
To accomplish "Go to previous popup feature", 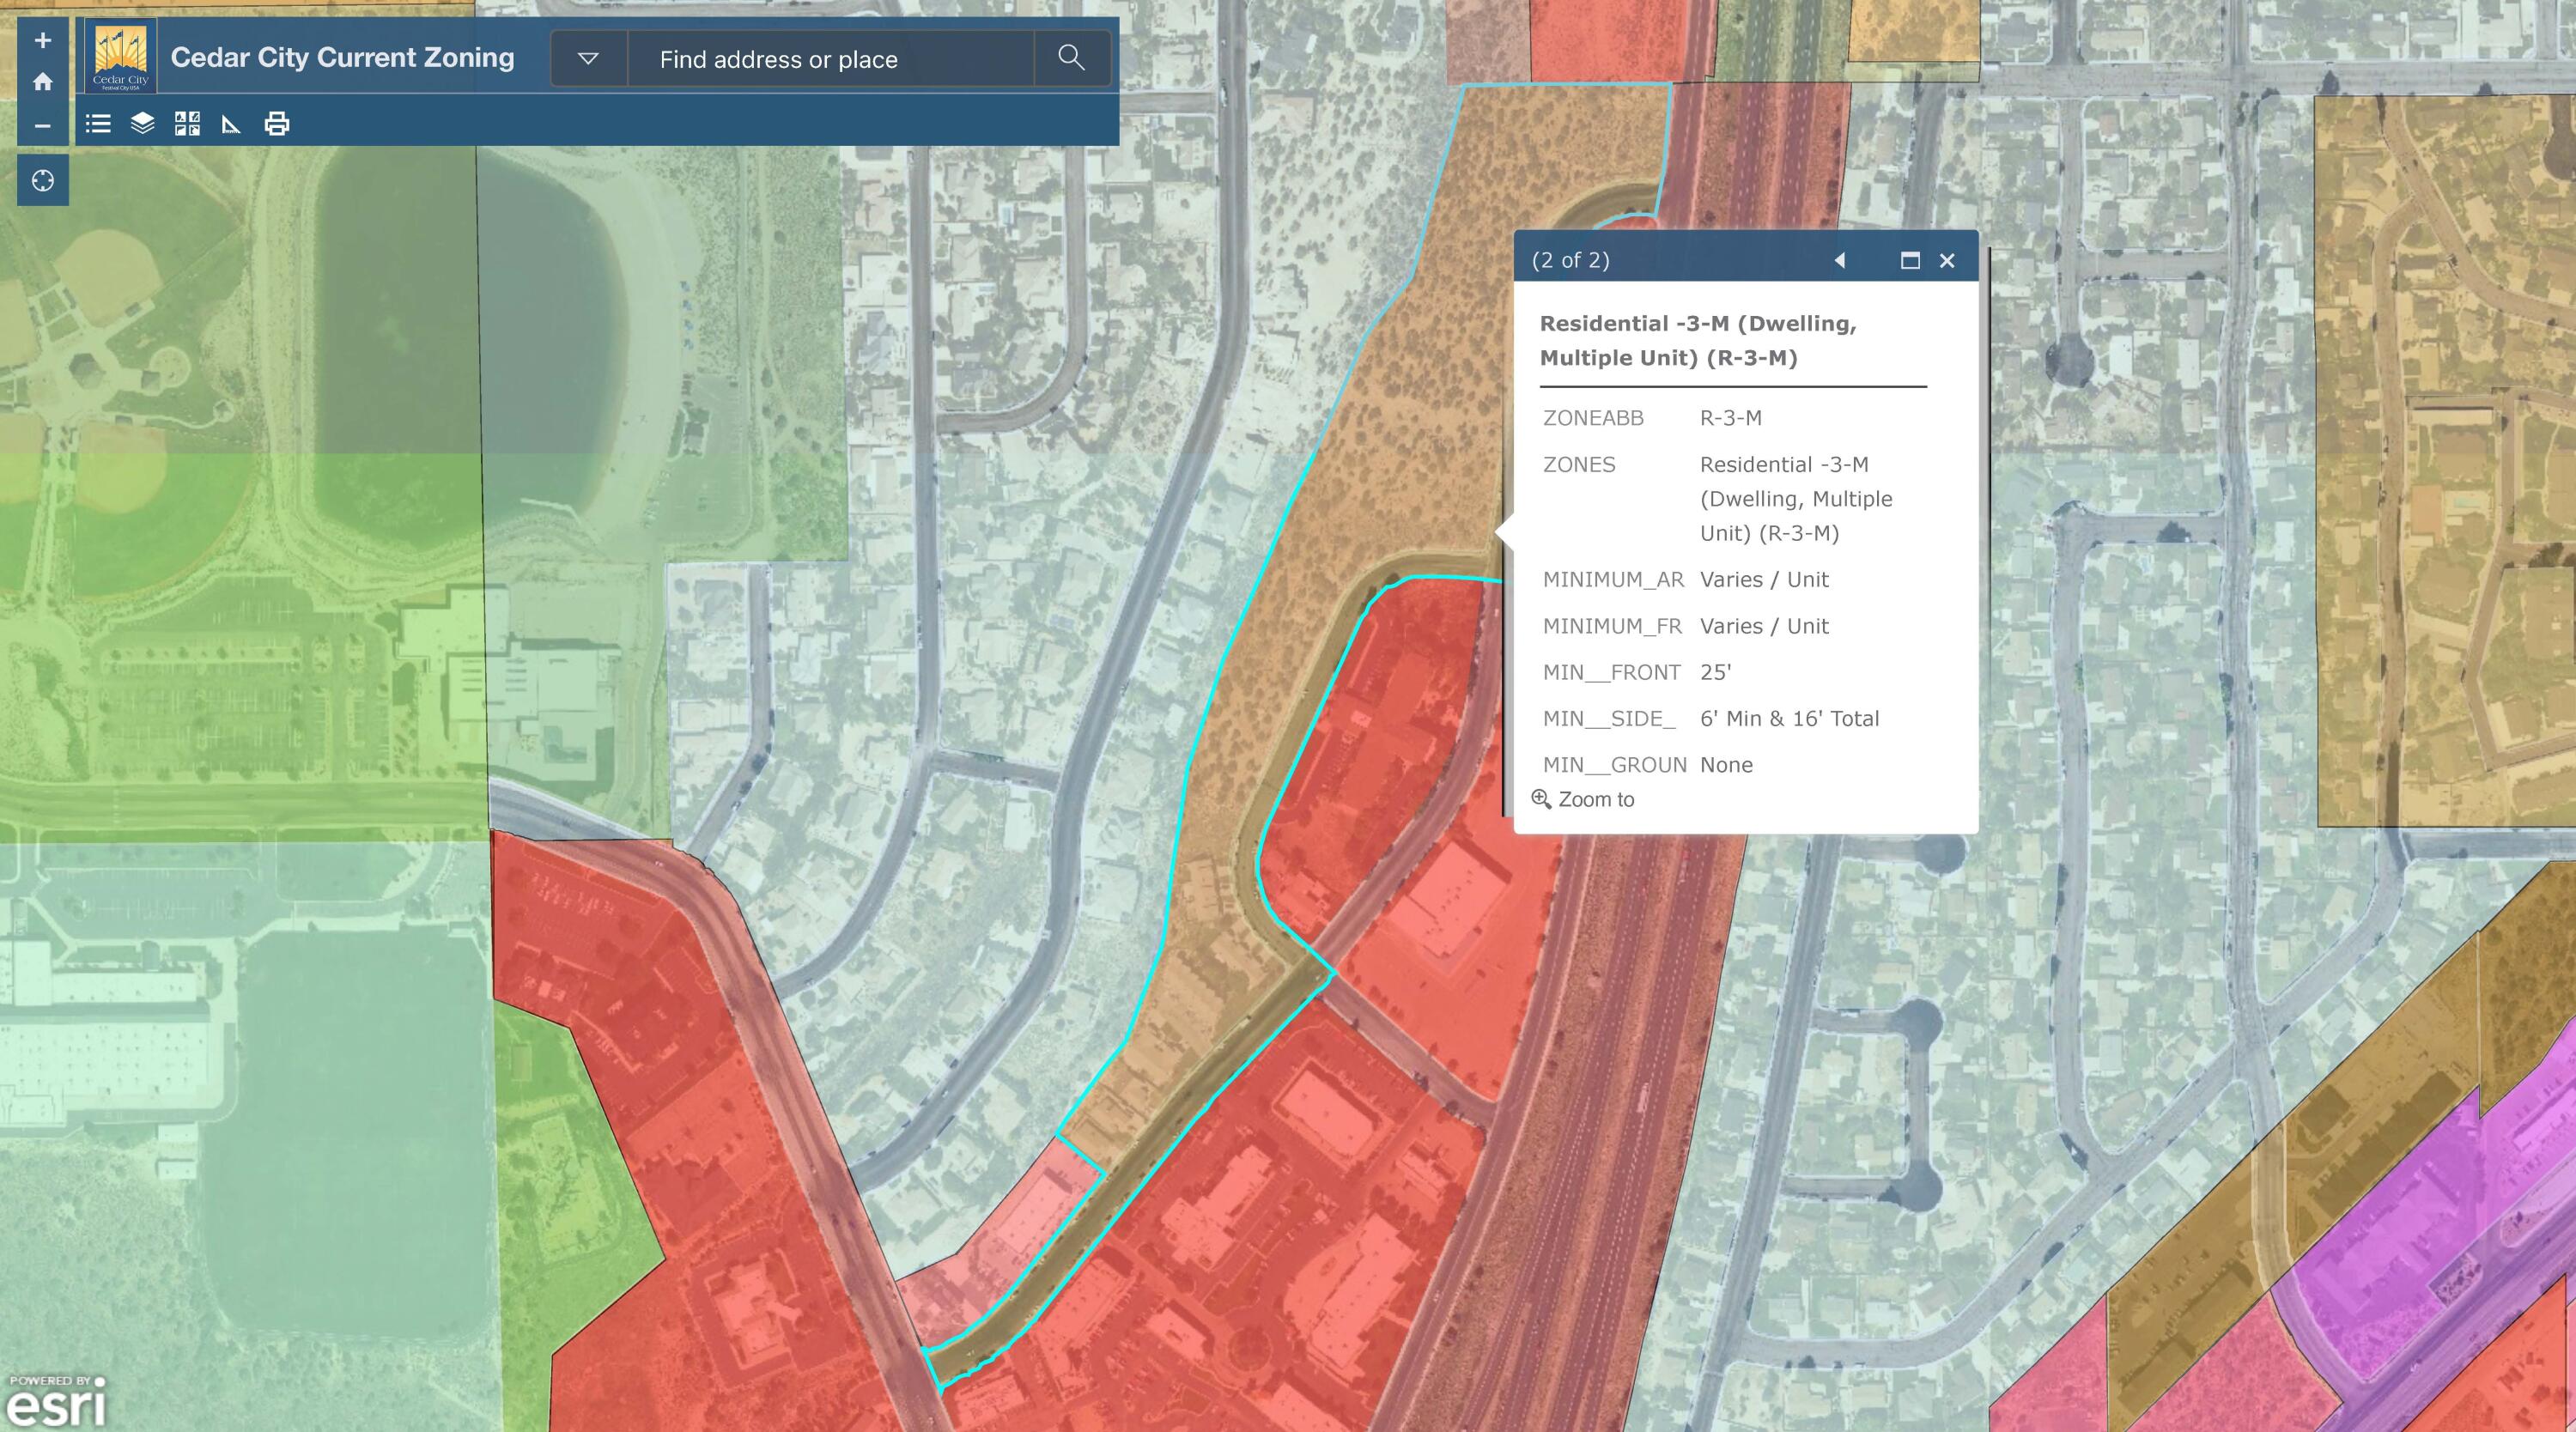I will (x=1839, y=260).
